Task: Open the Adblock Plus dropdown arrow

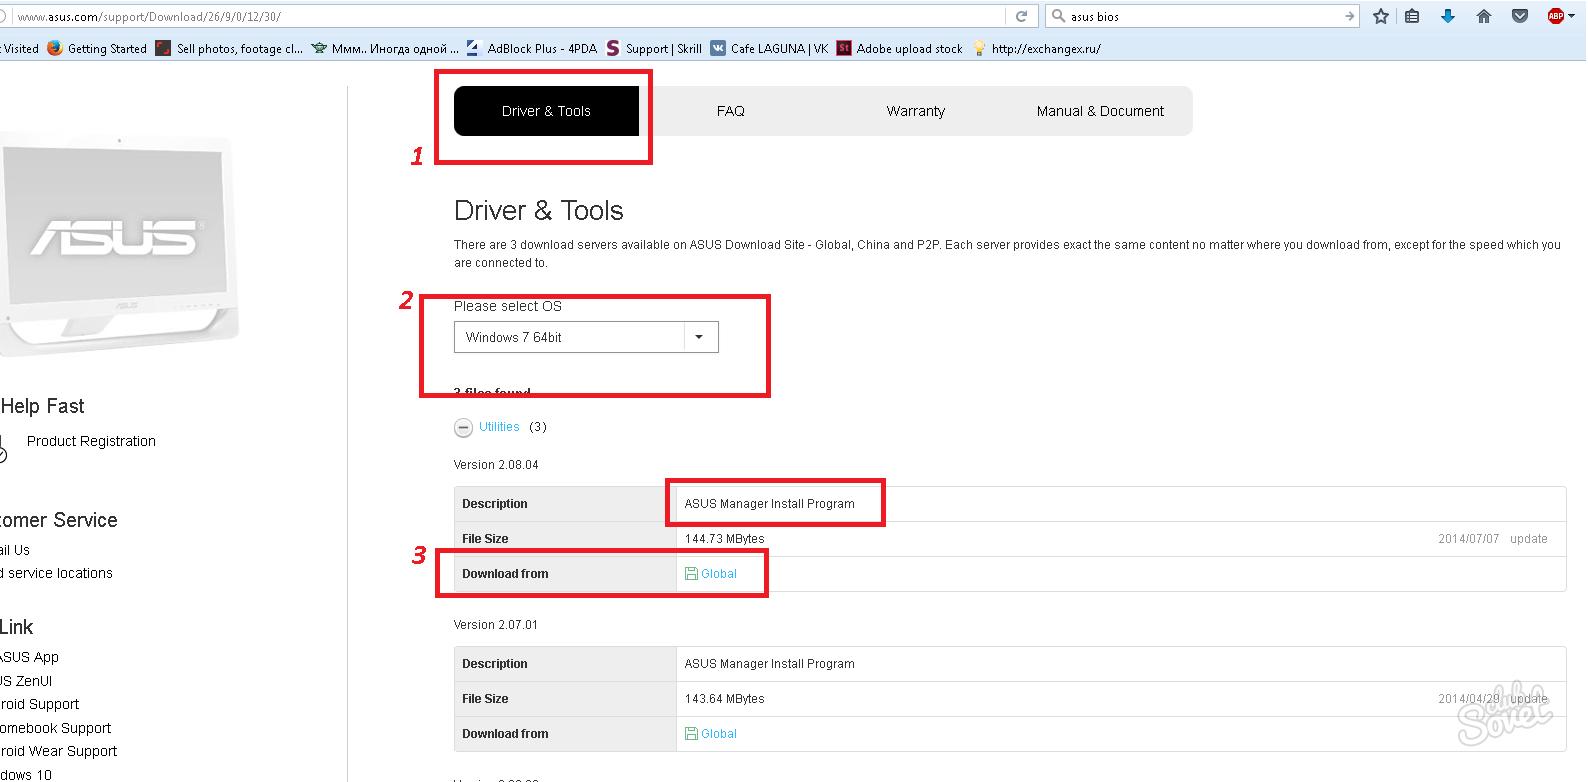Action: (x=1572, y=17)
